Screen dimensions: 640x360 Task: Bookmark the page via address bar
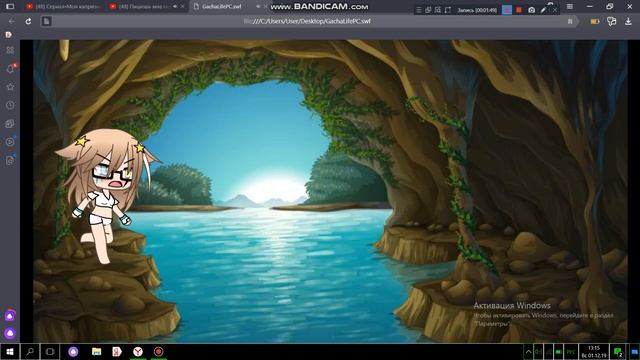coord(570,21)
